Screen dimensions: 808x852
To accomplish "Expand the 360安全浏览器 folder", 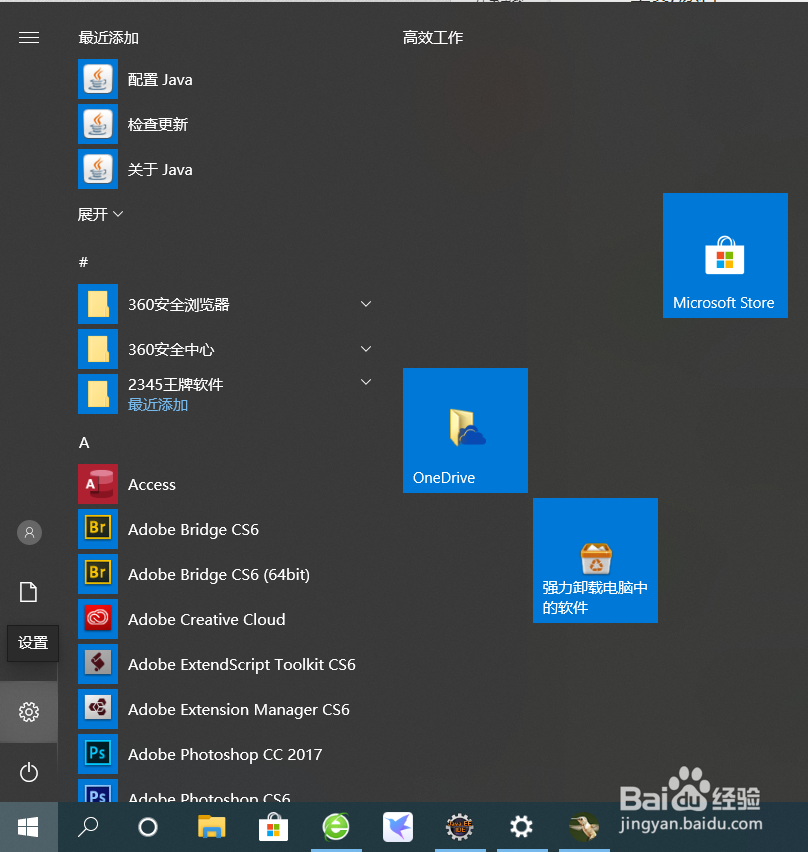I will (365, 303).
